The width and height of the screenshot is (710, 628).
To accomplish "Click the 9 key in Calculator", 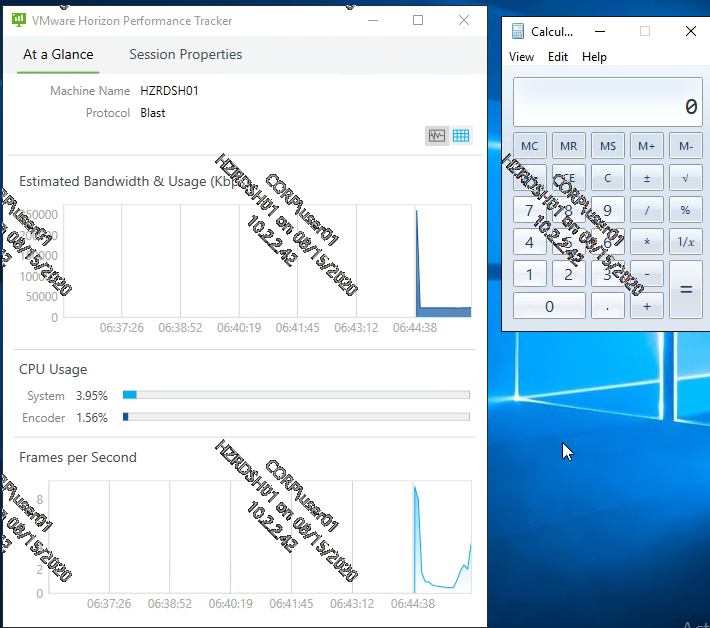I will pyautogui.click(x=608, y=210).
